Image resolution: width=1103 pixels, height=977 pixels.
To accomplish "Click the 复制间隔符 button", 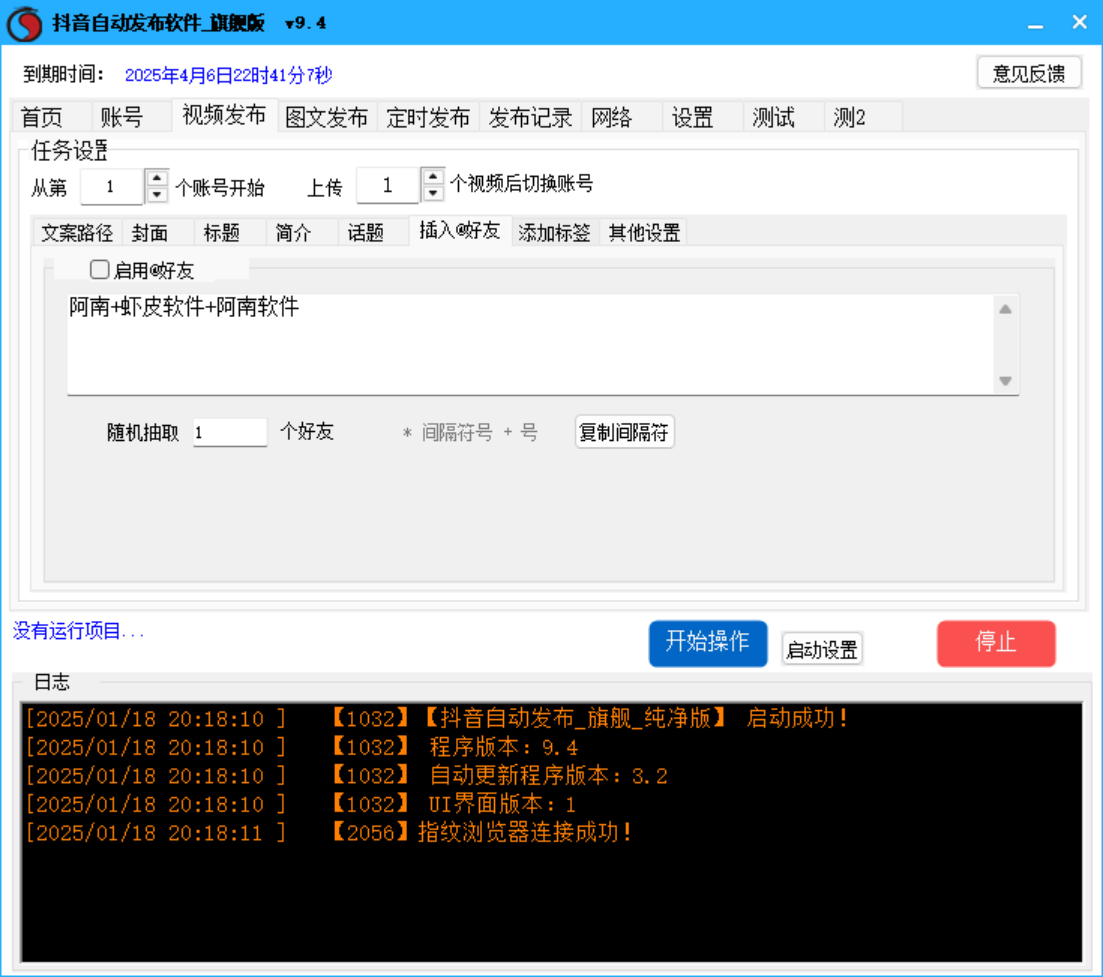I will pyautogui.click(x=625, y=432).
